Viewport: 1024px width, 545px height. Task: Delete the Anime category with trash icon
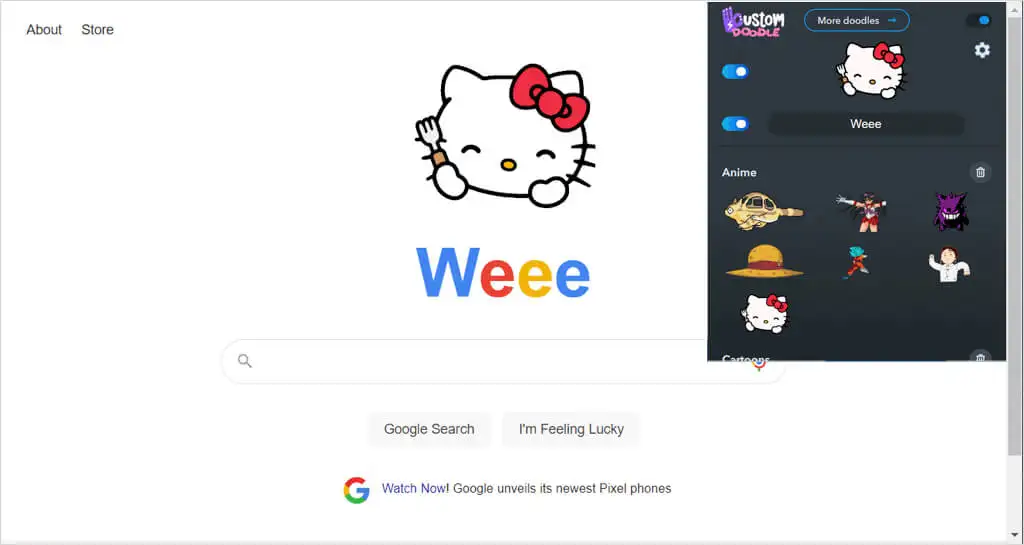(980, 172)
